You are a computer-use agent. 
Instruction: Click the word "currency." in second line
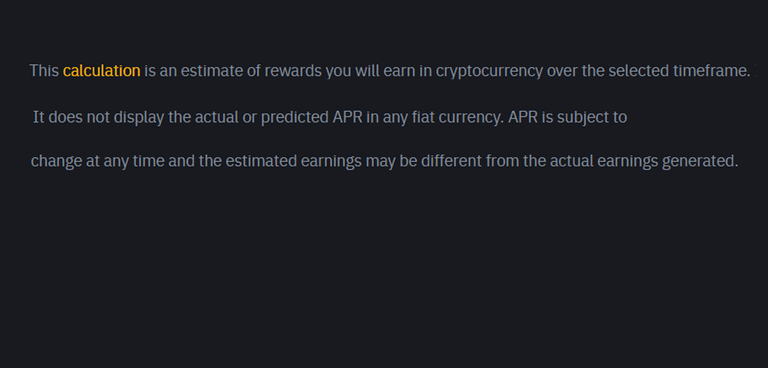click(469, 118)
